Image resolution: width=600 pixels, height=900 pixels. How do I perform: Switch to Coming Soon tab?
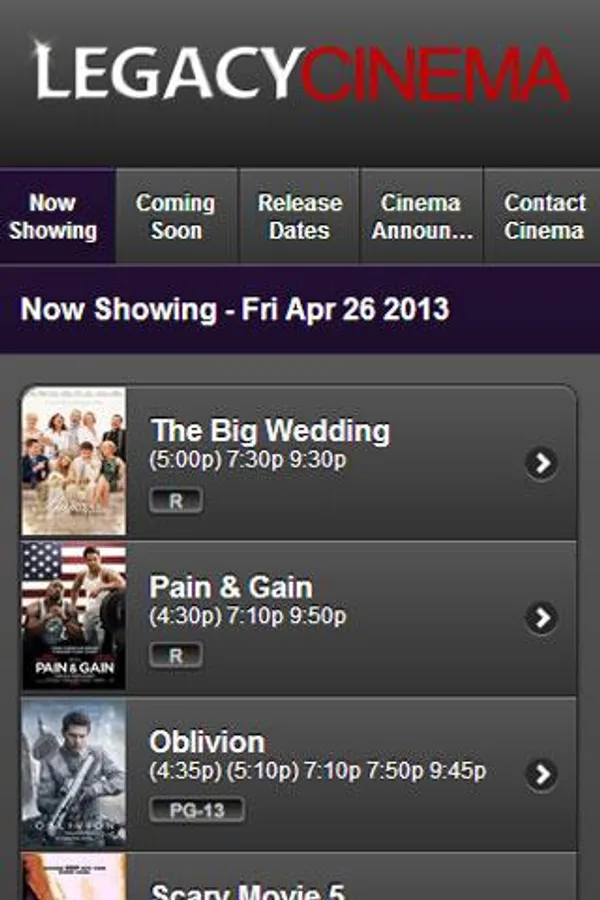coord(176,216)
